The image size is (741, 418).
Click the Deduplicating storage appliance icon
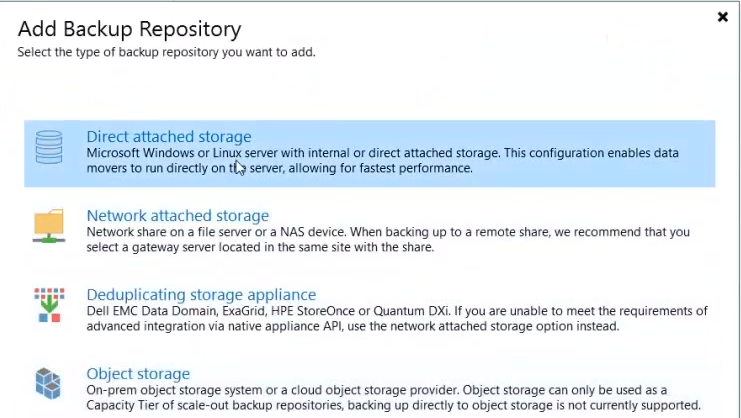(x=48, y=305)
